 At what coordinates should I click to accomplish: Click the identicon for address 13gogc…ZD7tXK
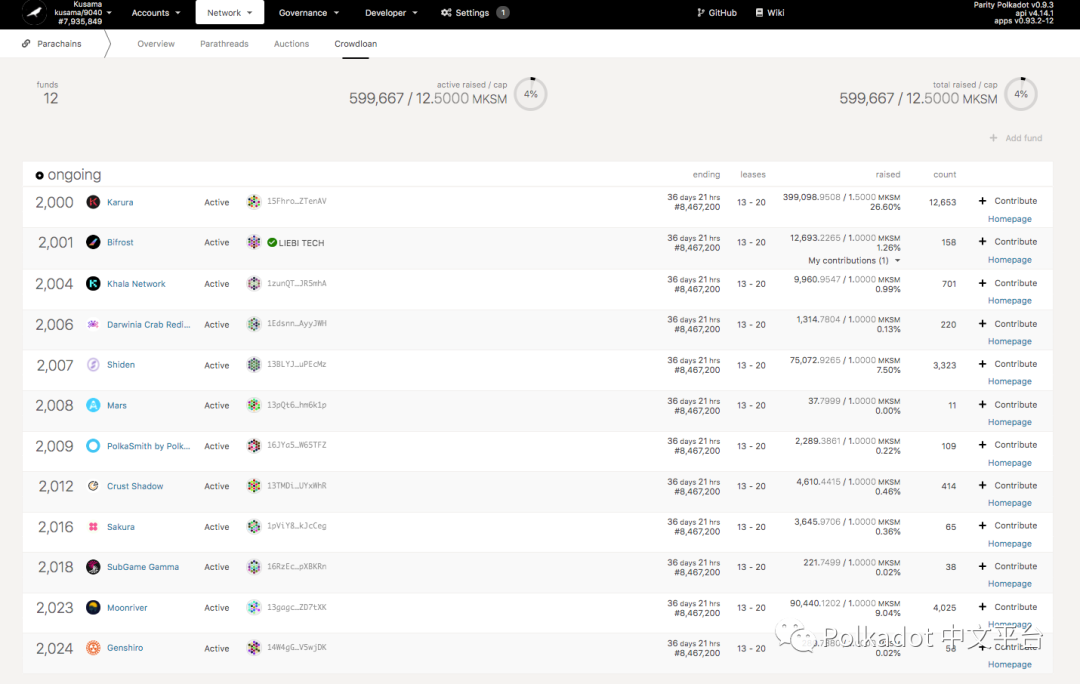pyautogui.click(x=254, y=607)
